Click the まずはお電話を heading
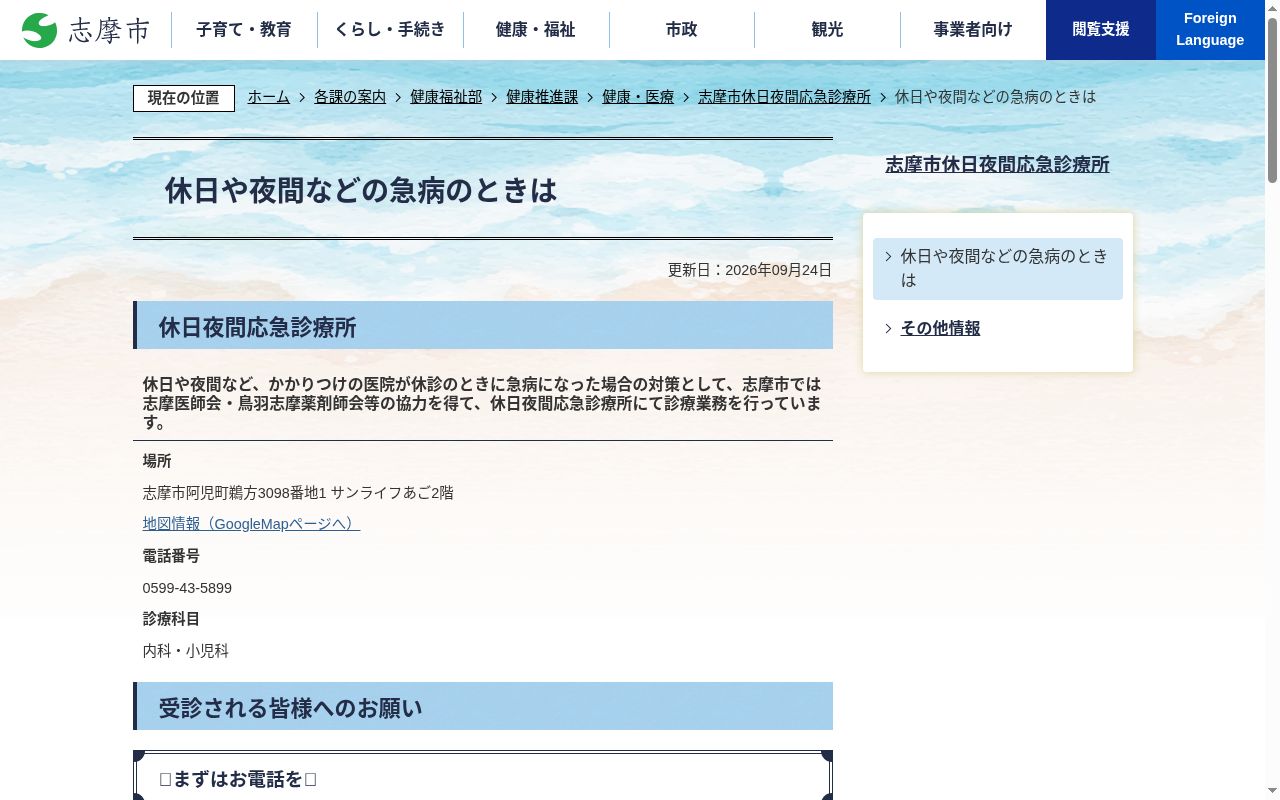Screen dimensions: 1280x800 (x=238, y=779)
